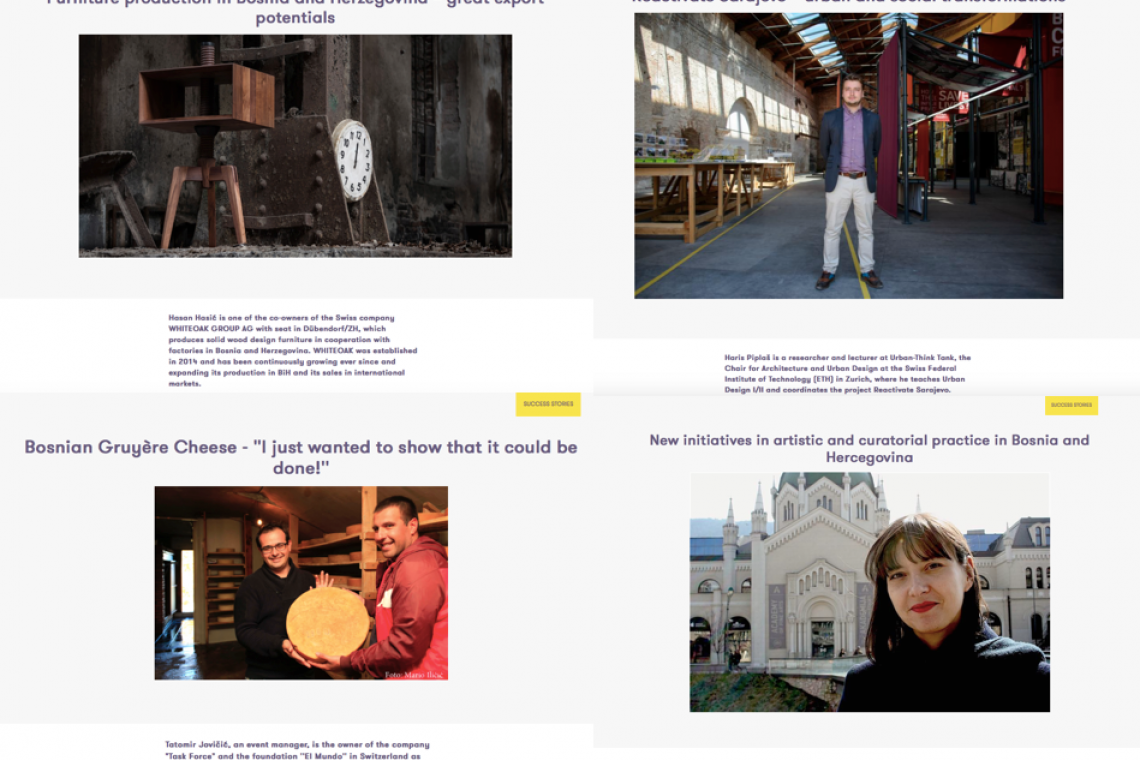This screenshot has height=760, width=1140.
Task: Open the New initiatives in artistic practice title
Action: pos(870,449)
